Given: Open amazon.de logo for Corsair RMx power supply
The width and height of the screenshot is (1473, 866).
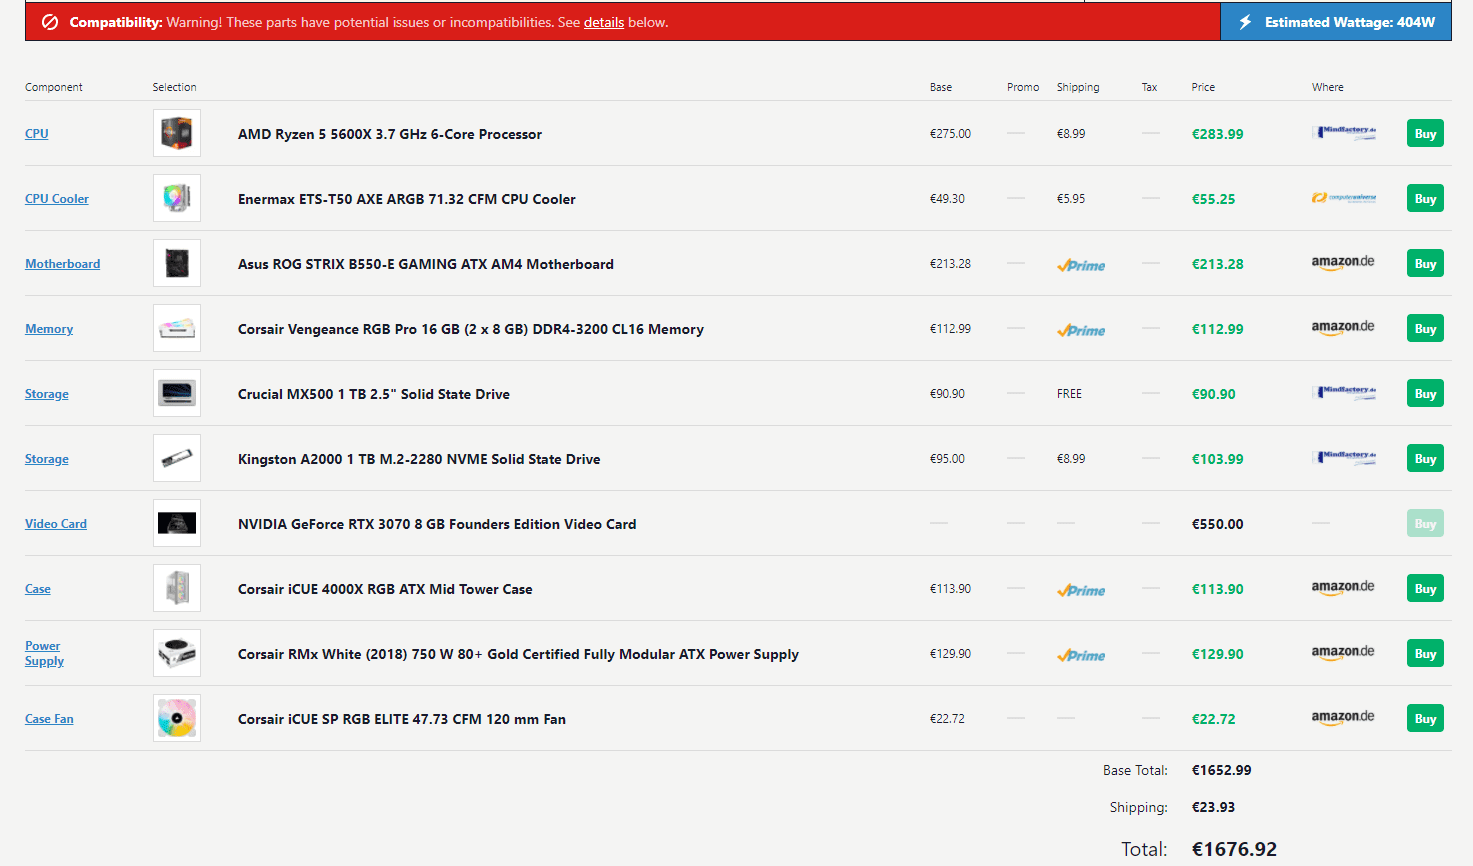Looking at the screenshot, I should point(1343,653).
